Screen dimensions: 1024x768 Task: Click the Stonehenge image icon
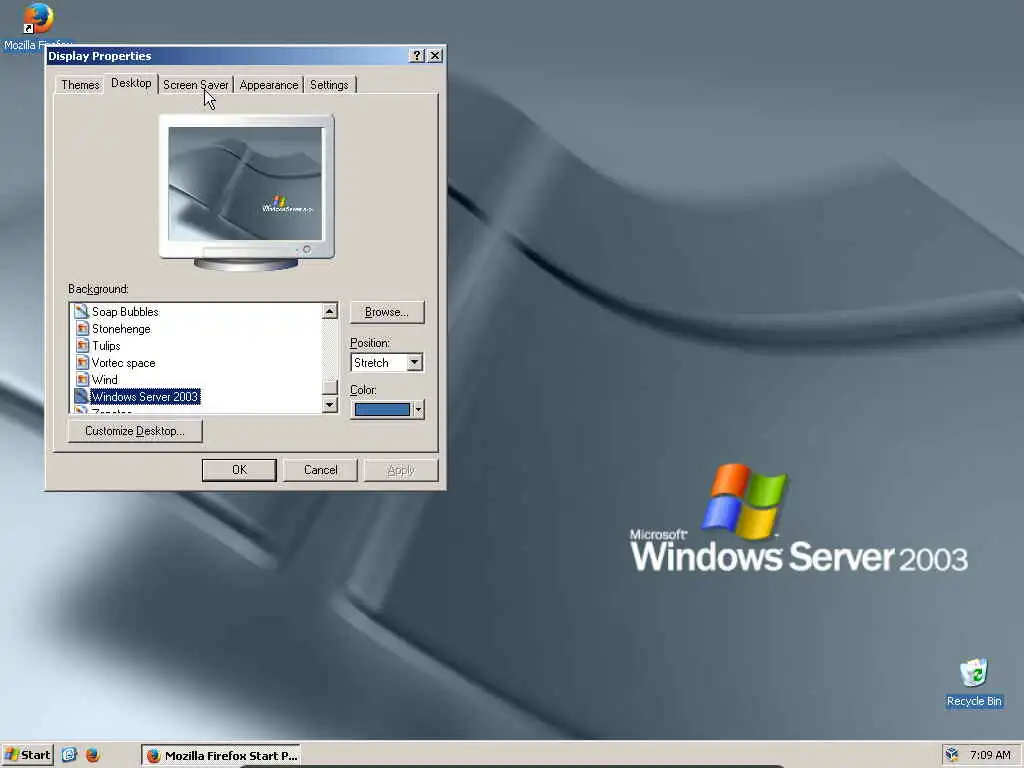82,329
